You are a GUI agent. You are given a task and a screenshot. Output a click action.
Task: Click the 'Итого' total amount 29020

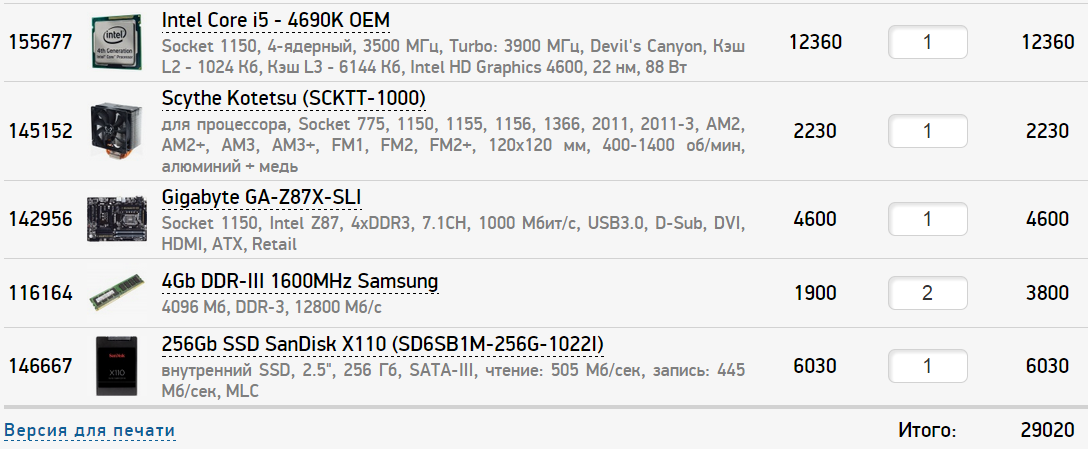tap(1047, 431)
